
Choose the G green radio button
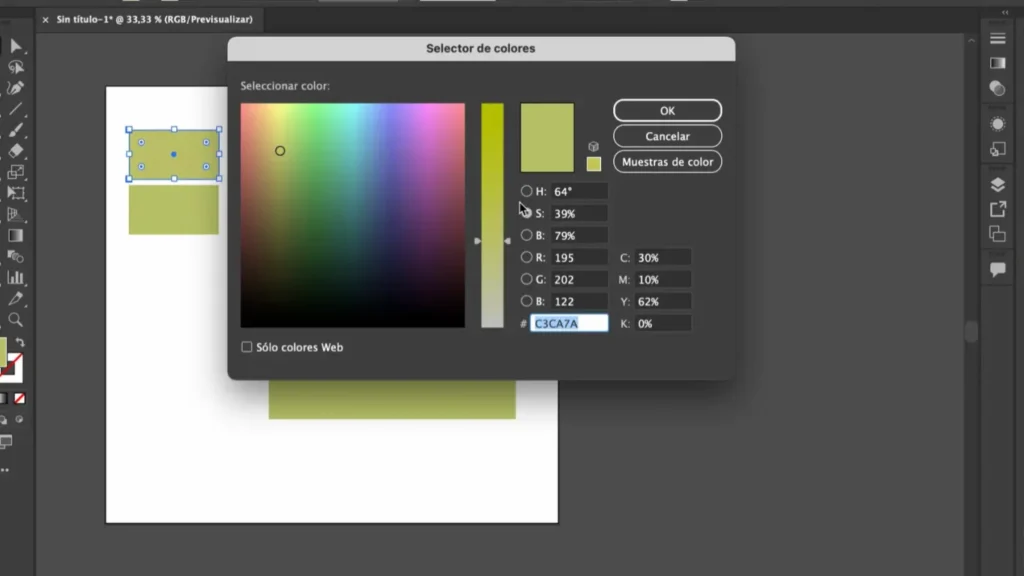tap(527, 279)
